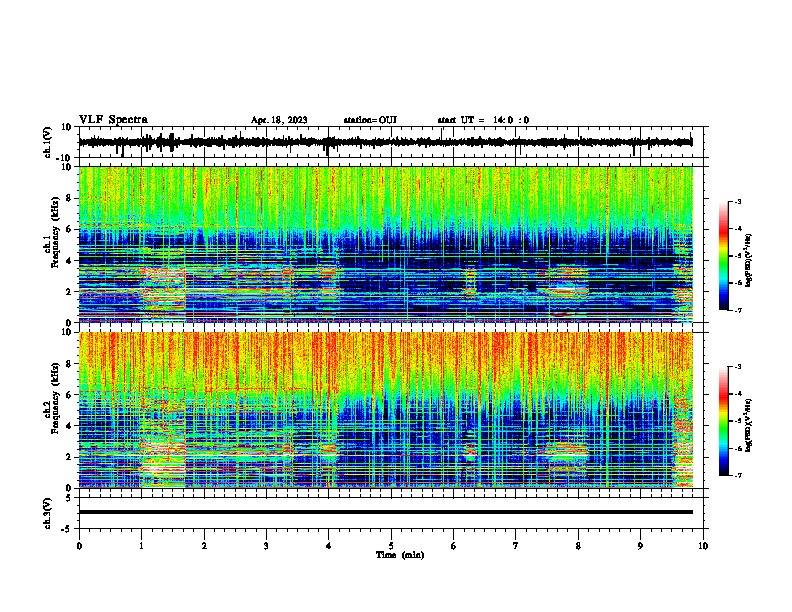This screenshot has width=792, height=612.
Task: Click time-axis tick label "5" at the bottom
Action: click(x=391, y=546)
